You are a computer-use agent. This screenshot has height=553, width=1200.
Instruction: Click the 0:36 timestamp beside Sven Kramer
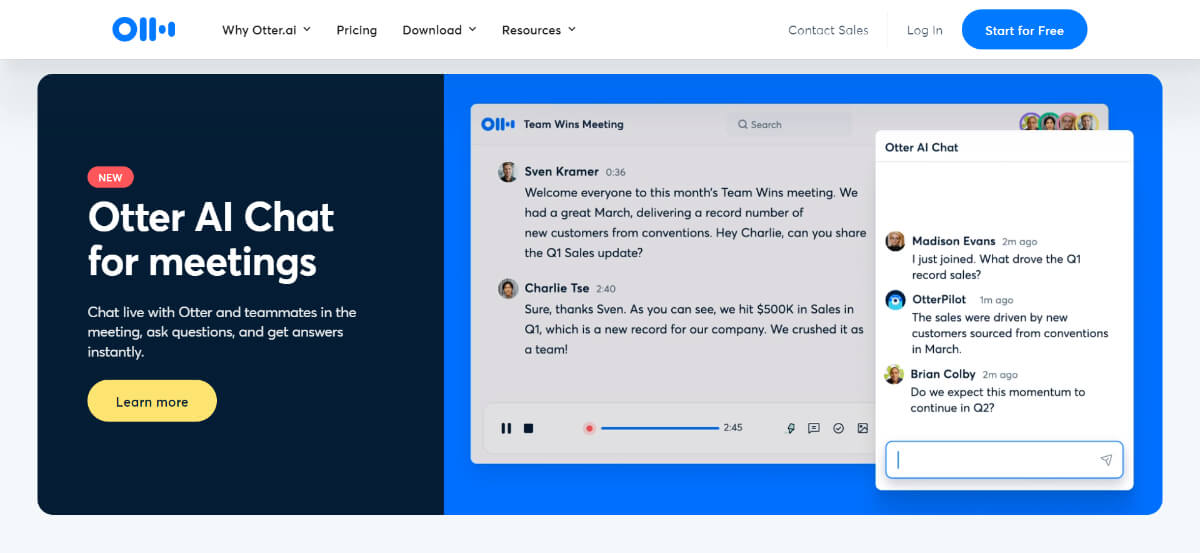tap(615, 172)
